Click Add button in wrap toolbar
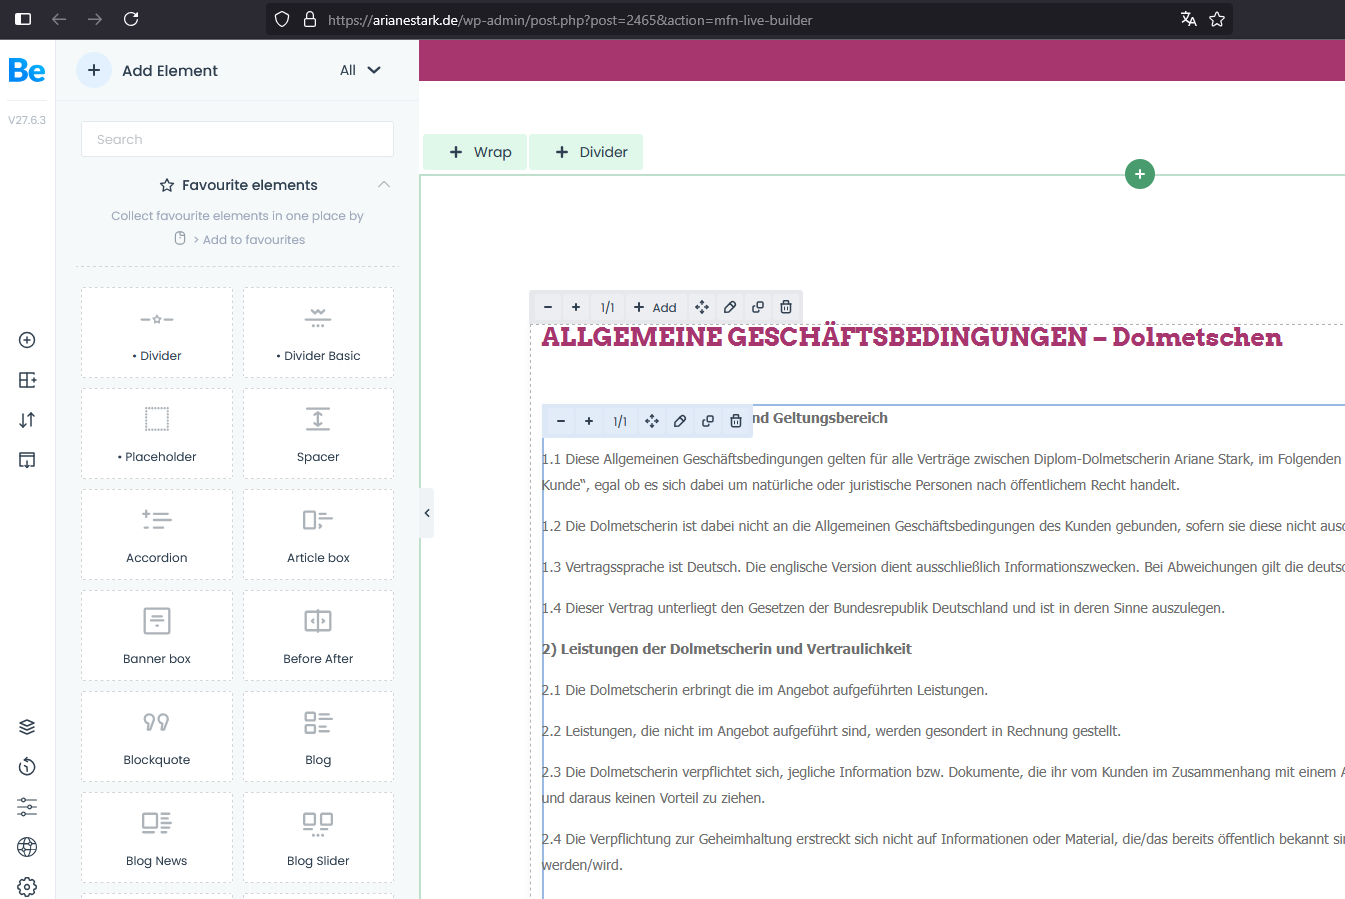The height and width of the screenshot is (899, 1345). (x=655, y=307)
